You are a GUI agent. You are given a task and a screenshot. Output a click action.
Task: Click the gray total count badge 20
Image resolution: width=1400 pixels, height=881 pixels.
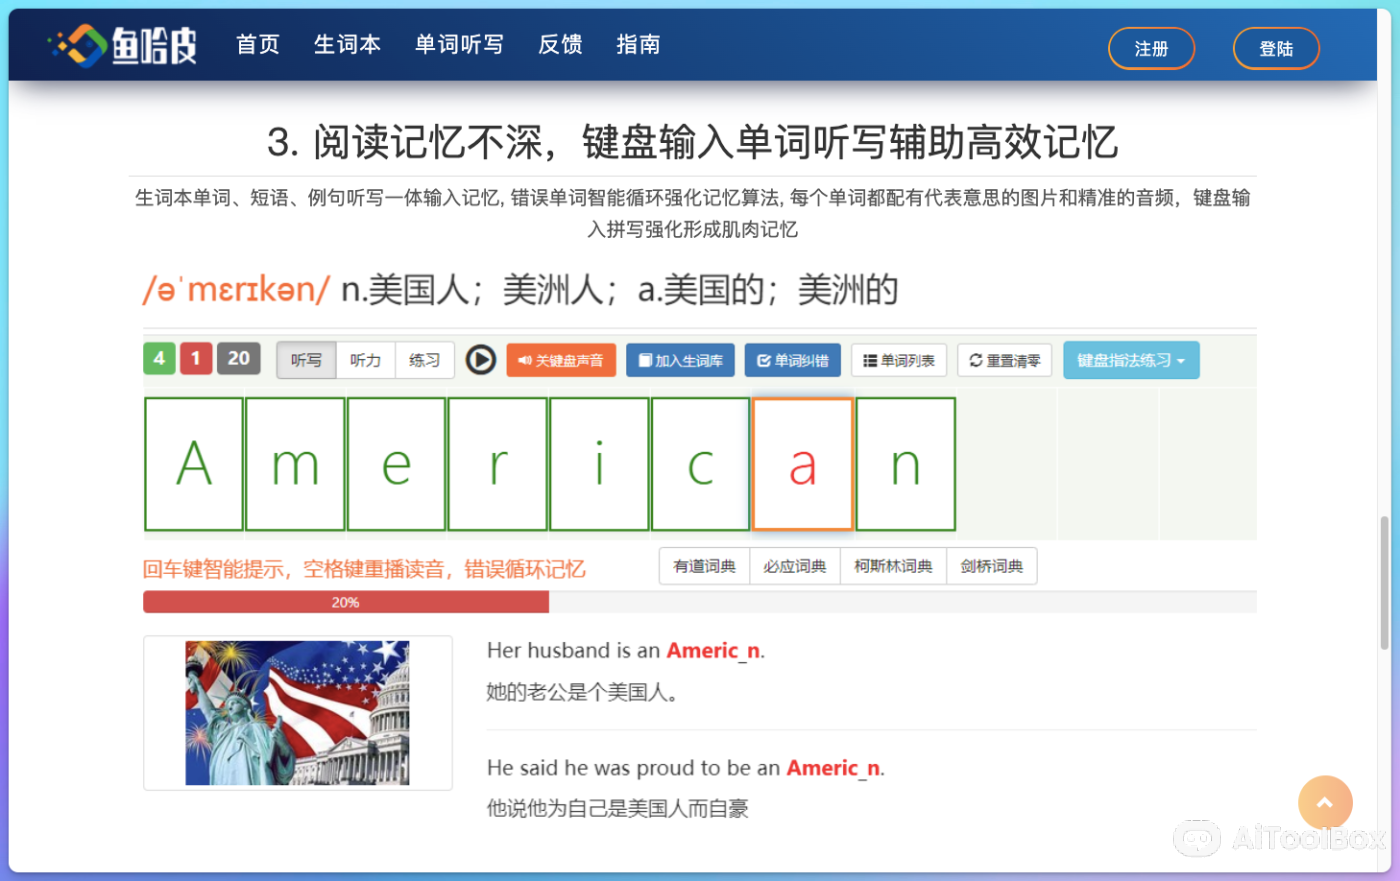click(x=238, y=358)
